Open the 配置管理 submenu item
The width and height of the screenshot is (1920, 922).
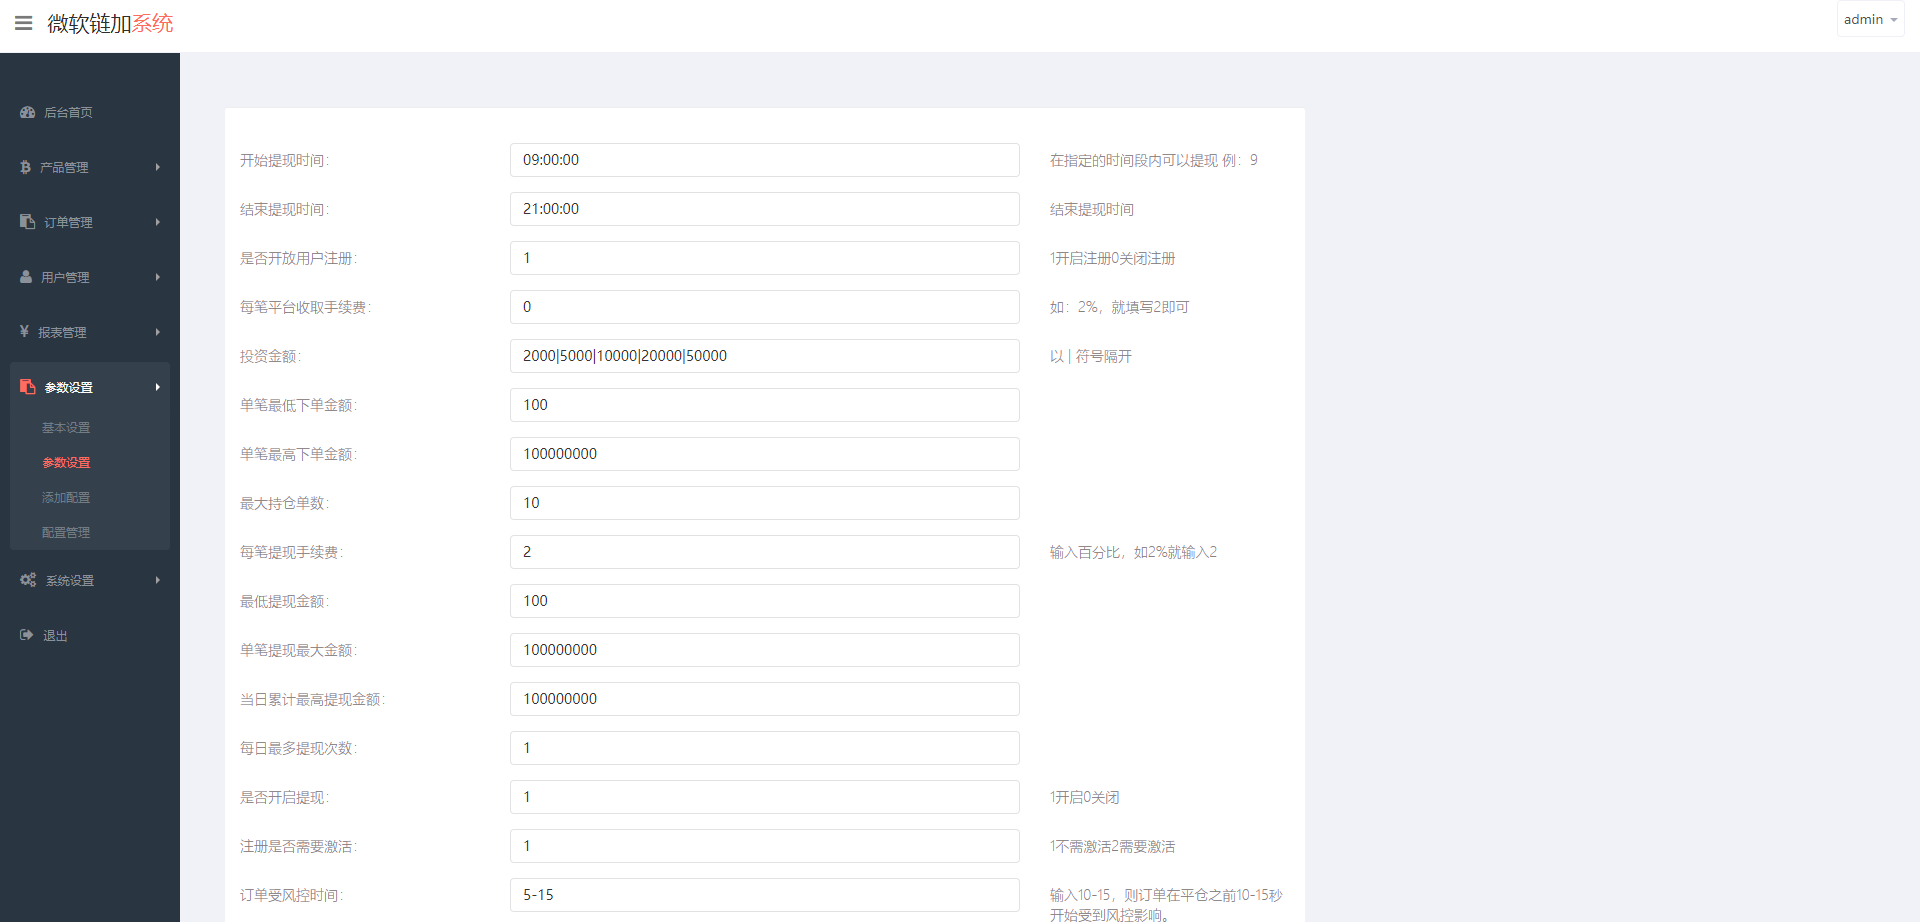pos(65,532)
